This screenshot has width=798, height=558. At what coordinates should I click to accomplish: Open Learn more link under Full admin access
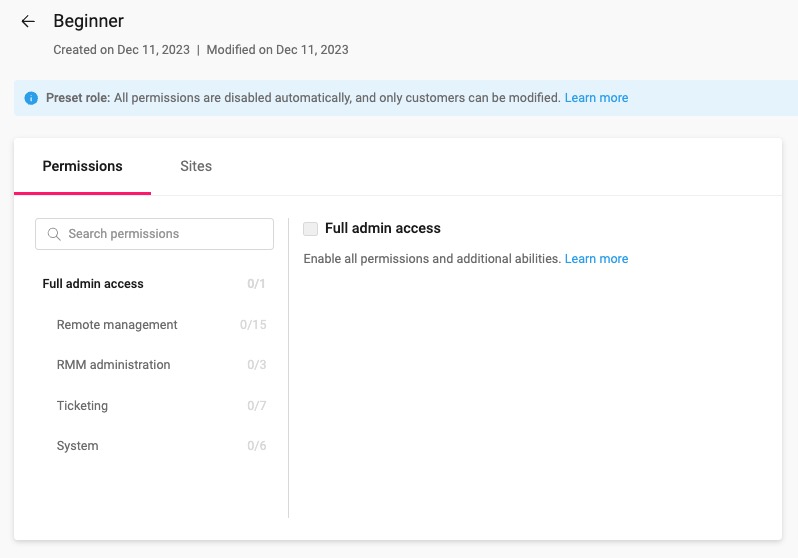coord(596,259)
